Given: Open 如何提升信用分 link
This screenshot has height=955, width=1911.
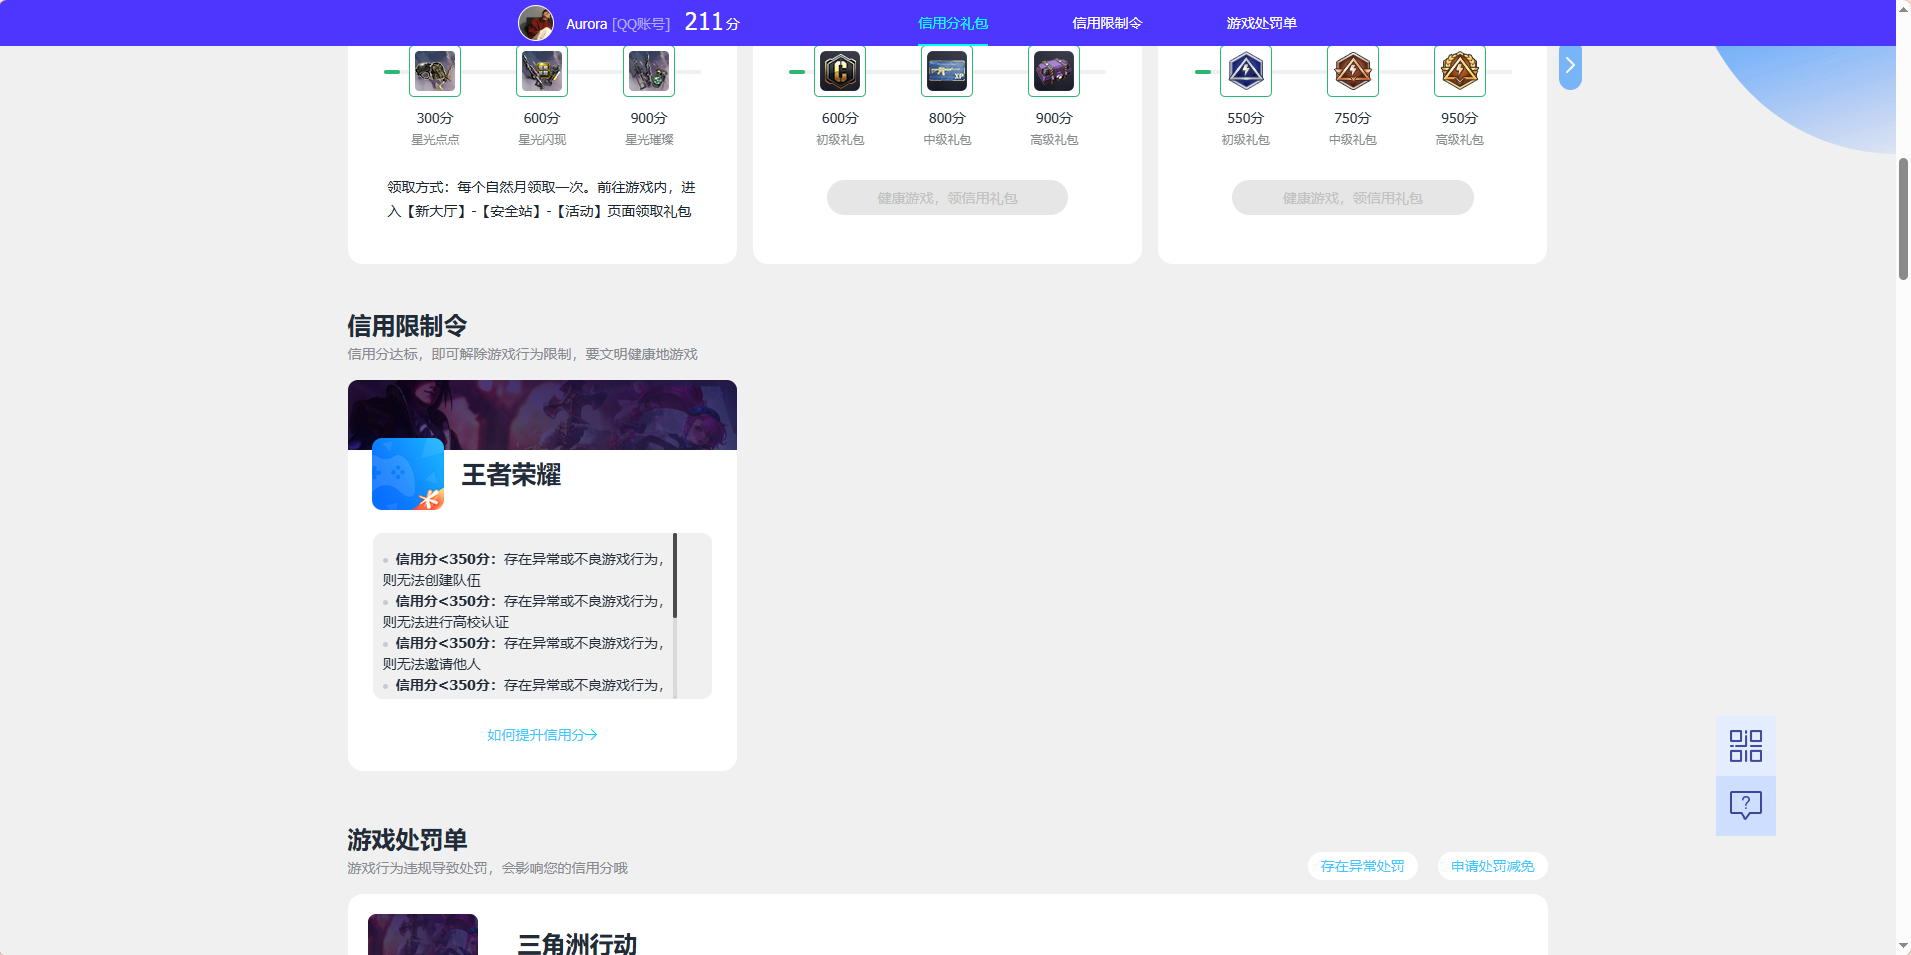Looking at the screenshot, I should click(x=542, y=735).
